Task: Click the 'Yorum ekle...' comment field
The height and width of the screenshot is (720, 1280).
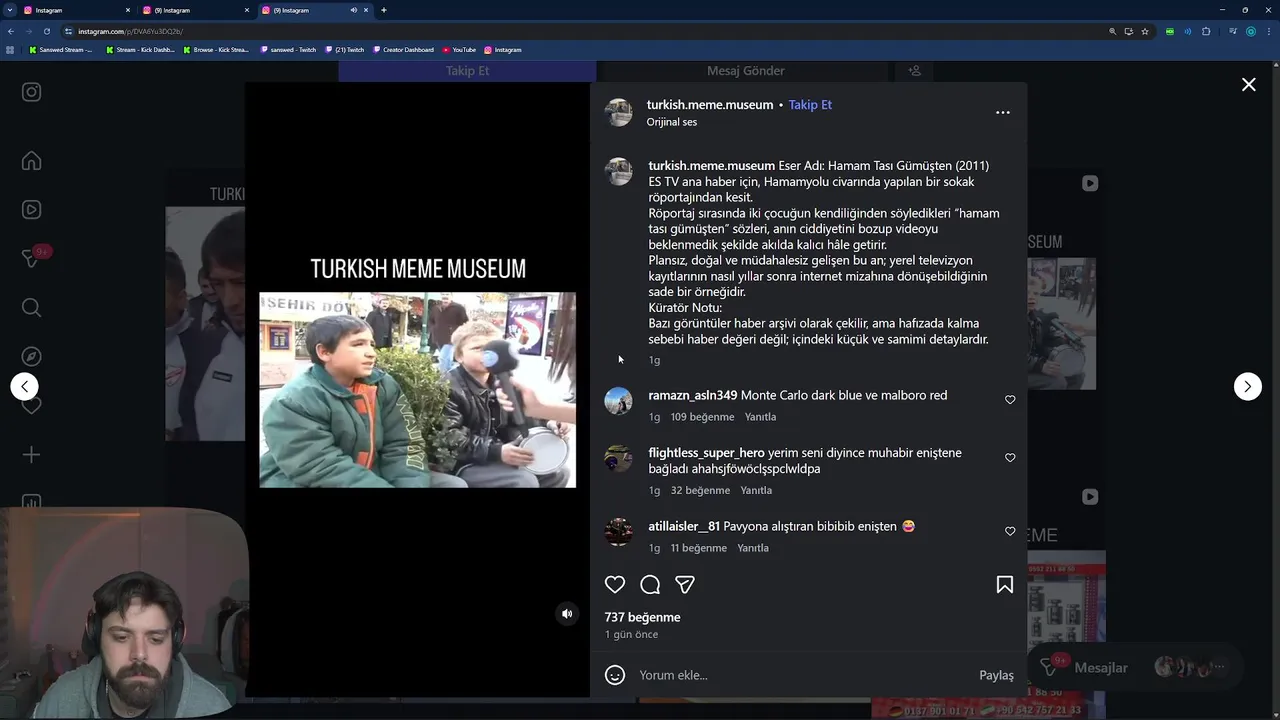Action: (x=800, y=675)
